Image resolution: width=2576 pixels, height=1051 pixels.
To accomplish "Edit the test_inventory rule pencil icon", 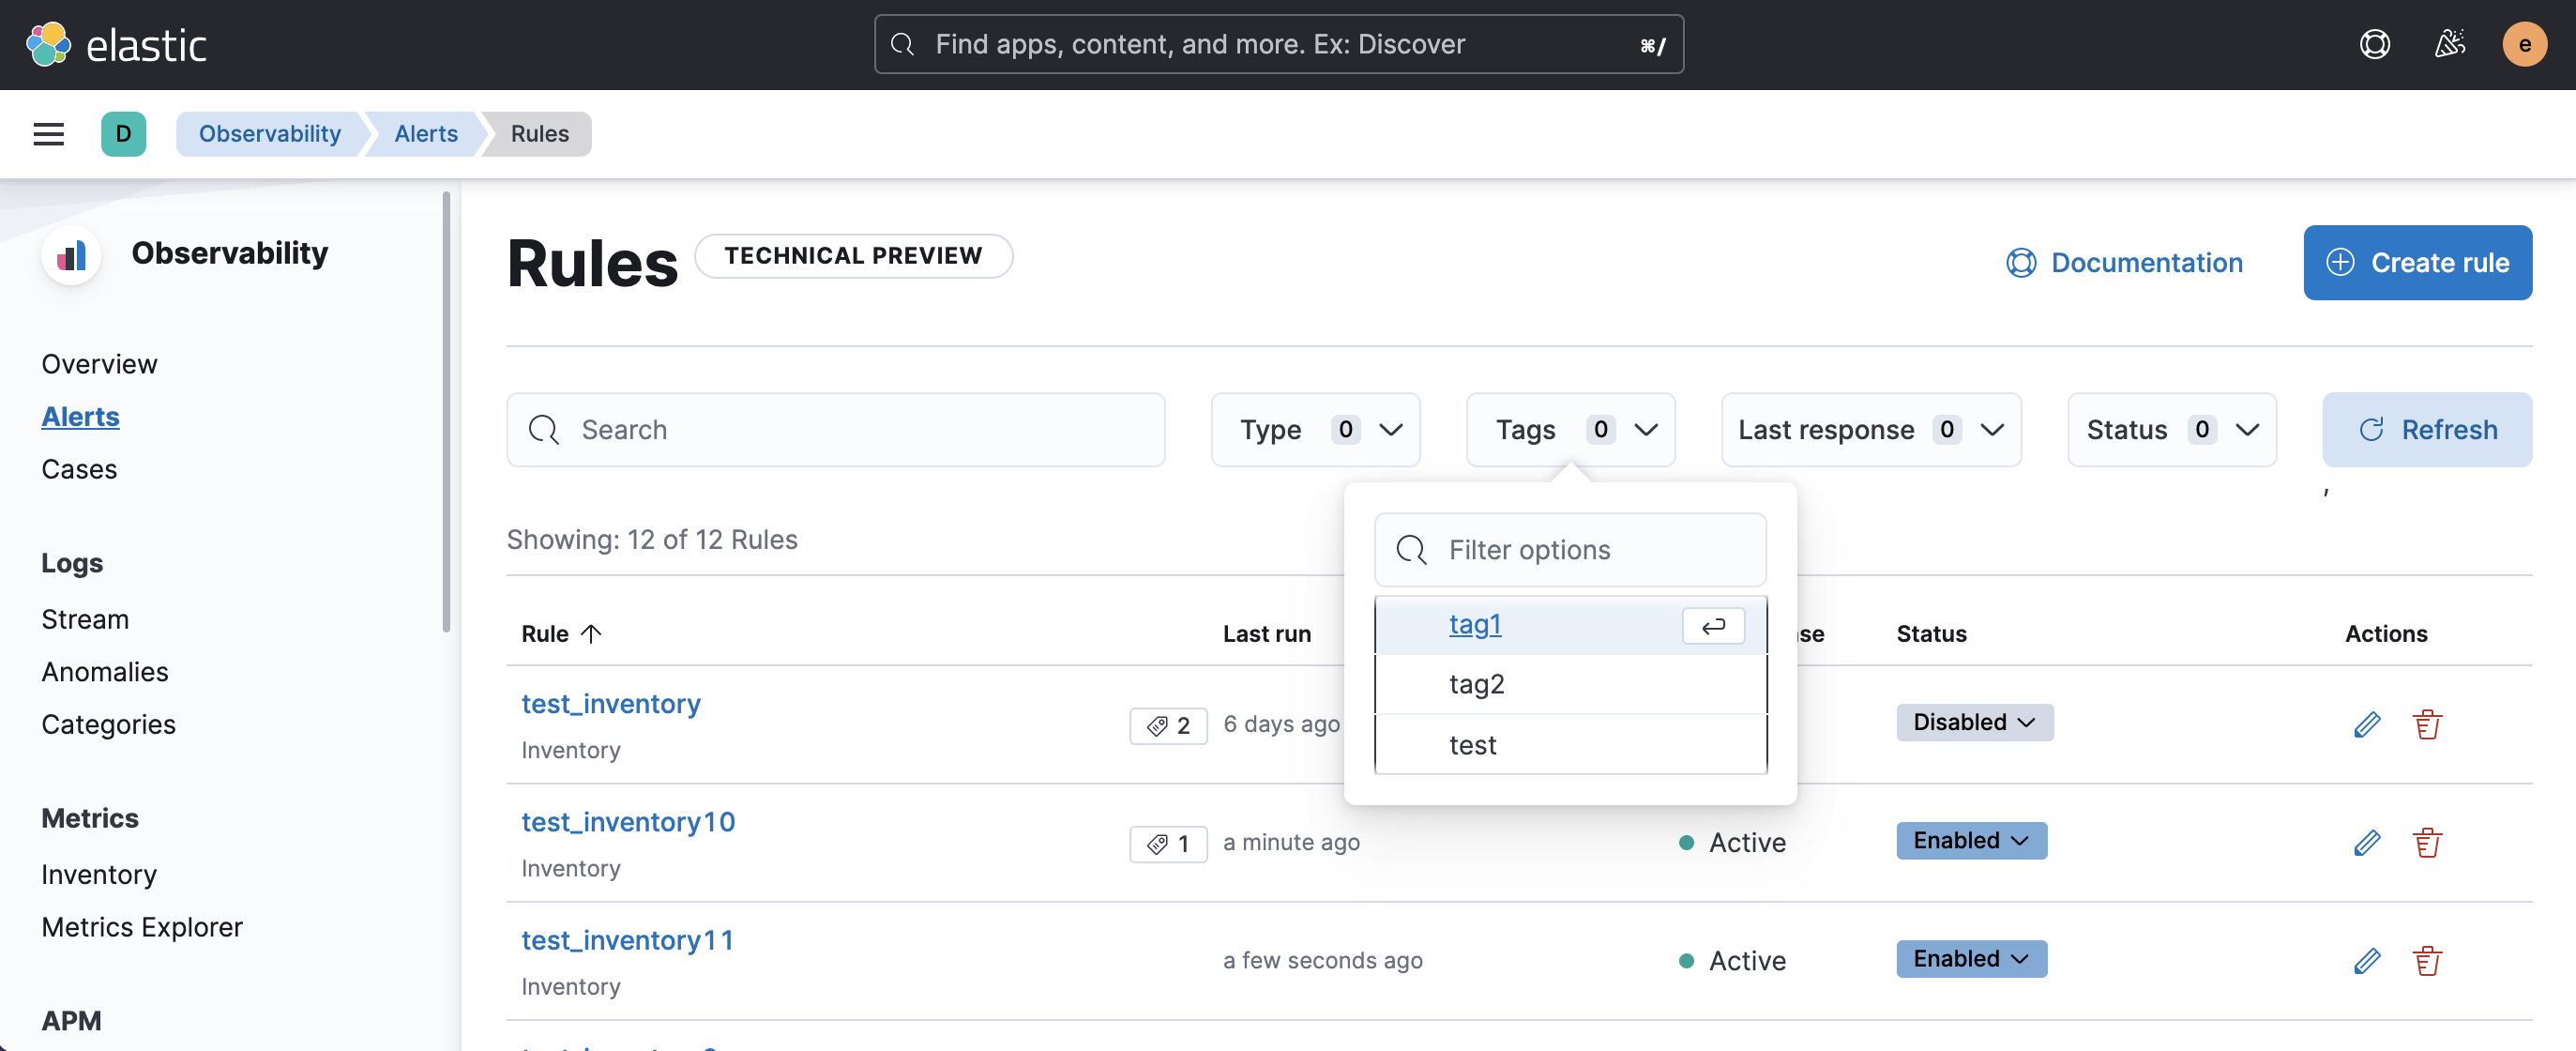I will coord(2366,724).
